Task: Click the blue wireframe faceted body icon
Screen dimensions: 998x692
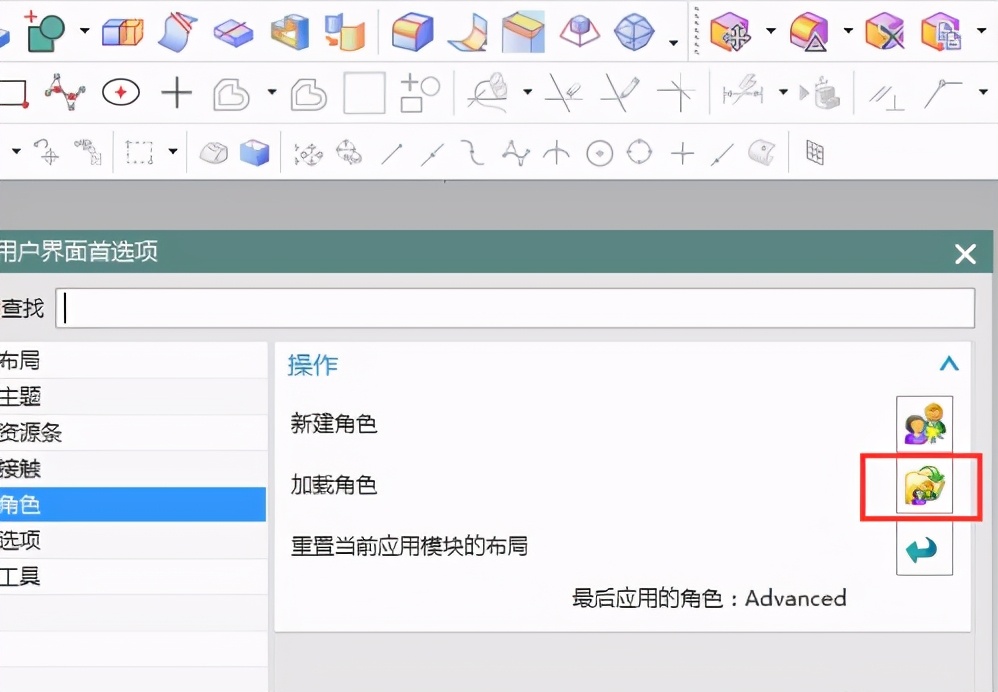Action: click(x=634, y=31)
